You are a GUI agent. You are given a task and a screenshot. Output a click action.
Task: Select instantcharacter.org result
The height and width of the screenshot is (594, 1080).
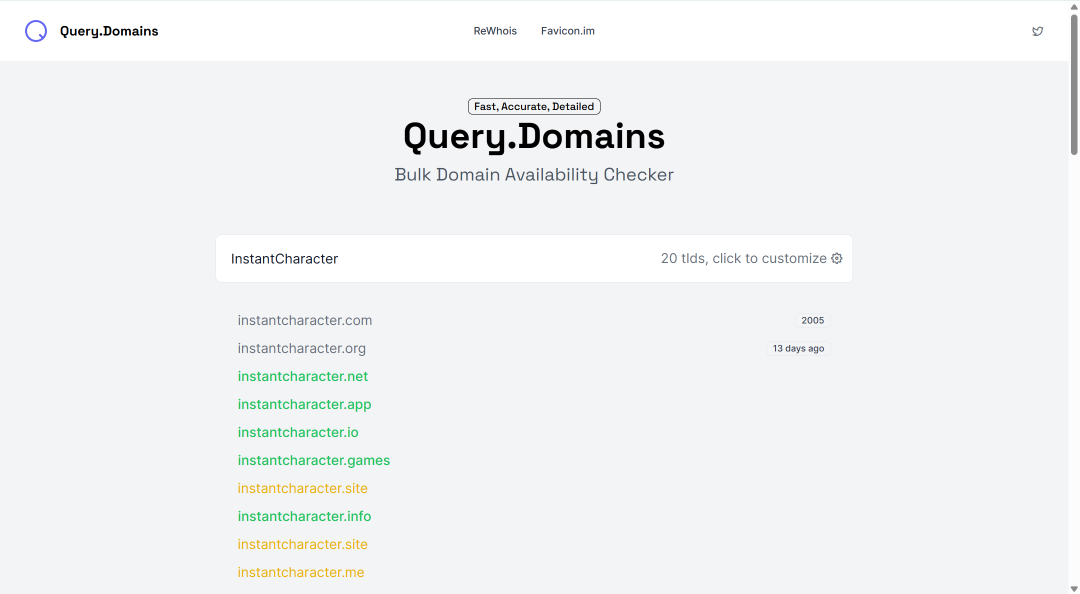coord(302,349)
